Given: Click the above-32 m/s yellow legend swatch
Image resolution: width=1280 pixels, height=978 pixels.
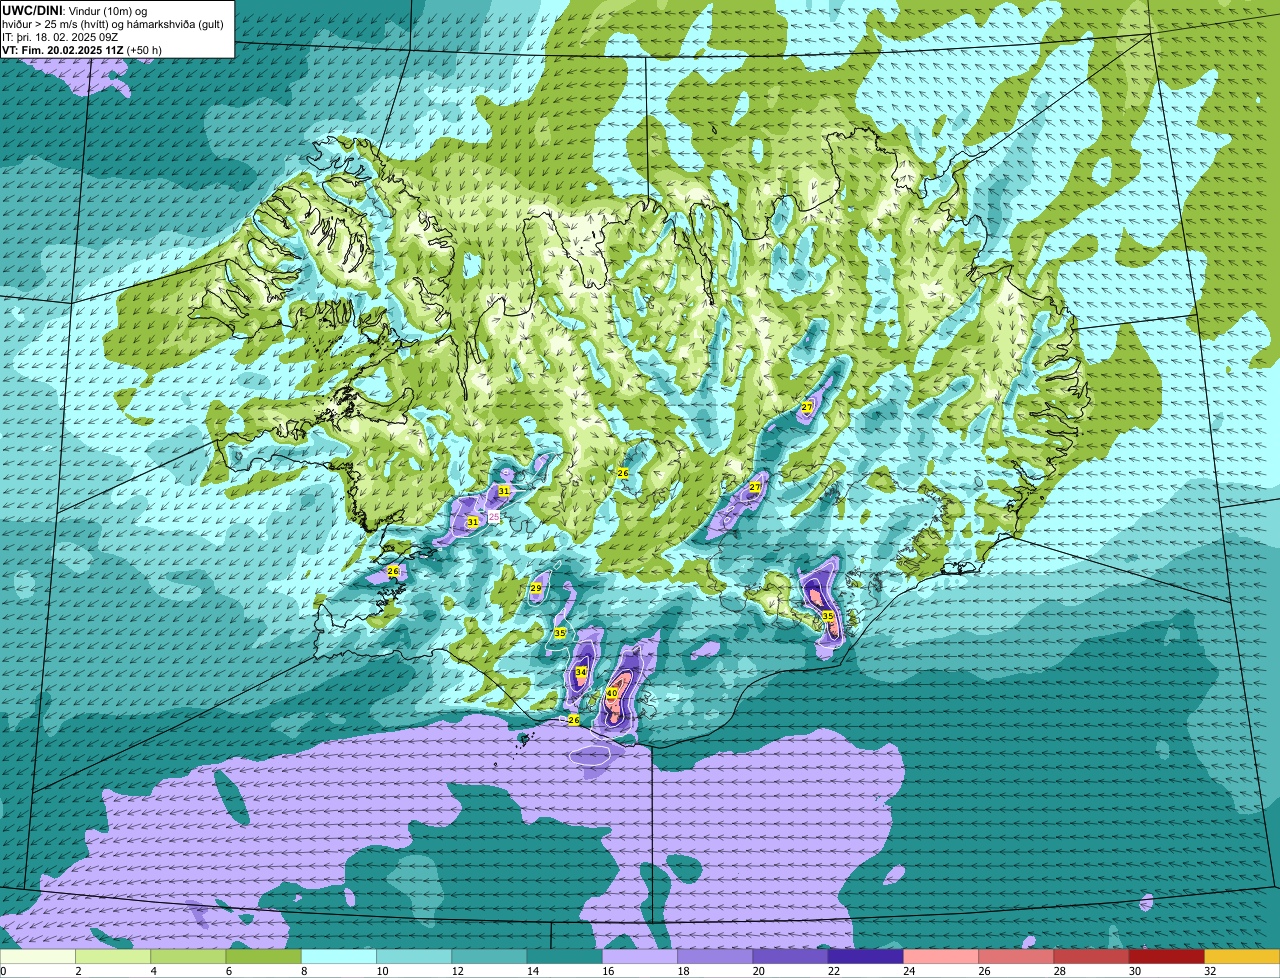Looking at the screenshot, I should (x=1242, y=957).
